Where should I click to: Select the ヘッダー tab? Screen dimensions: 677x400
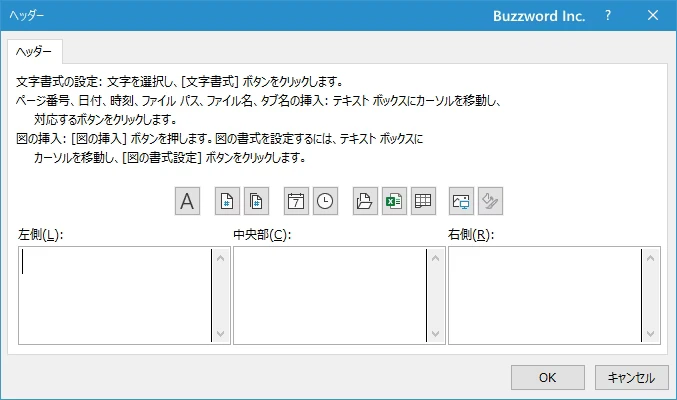tap(34, 51)
